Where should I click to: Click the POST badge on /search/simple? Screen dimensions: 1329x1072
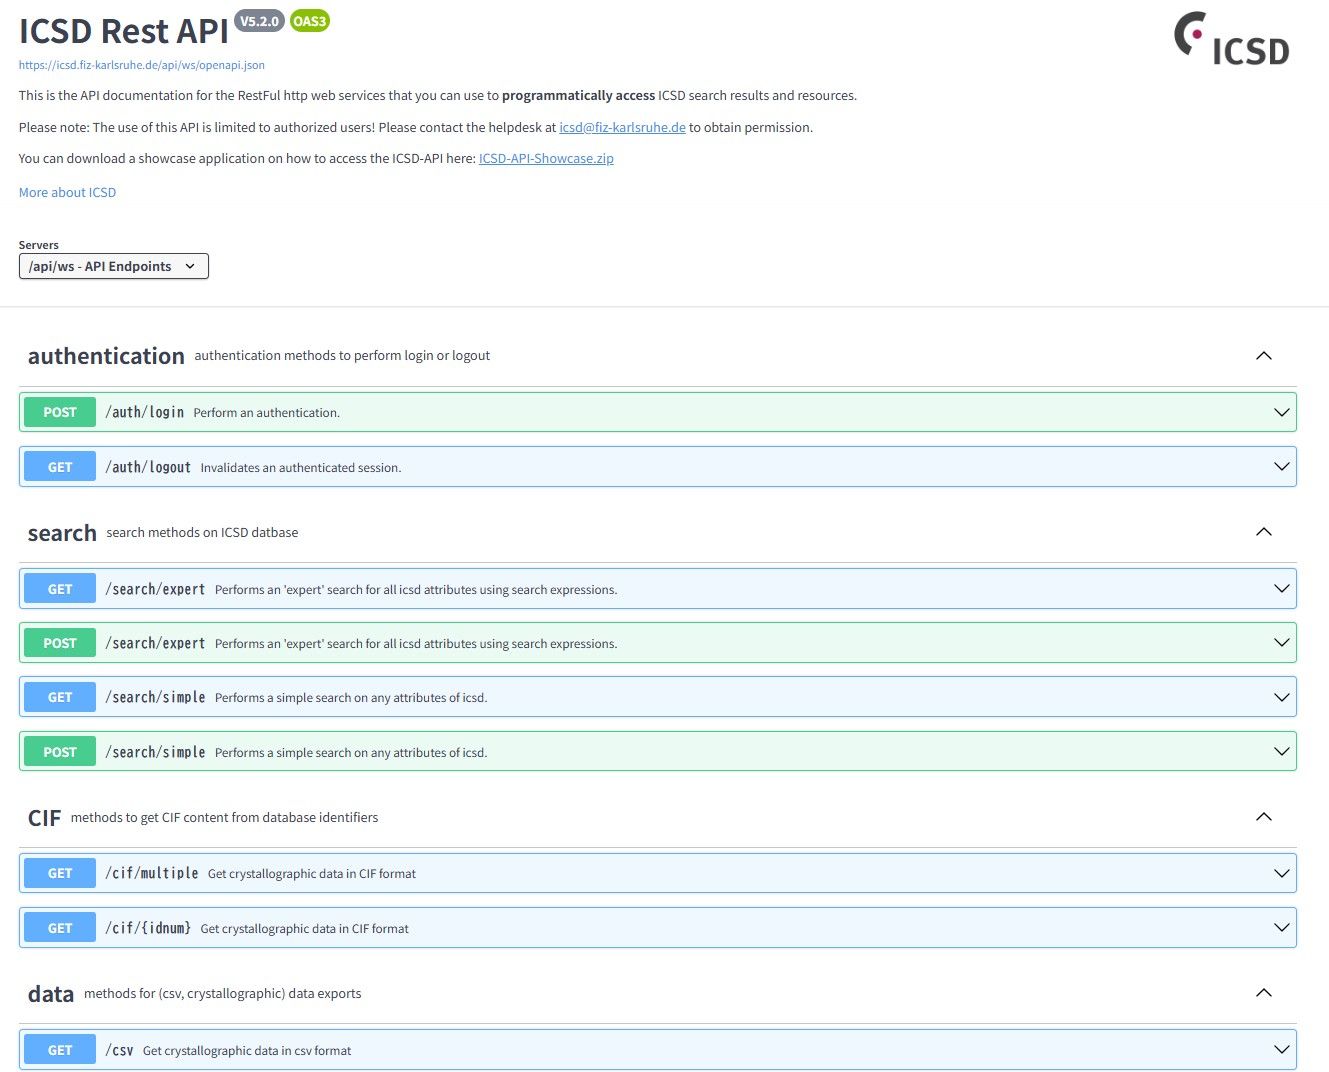point(59,751)
